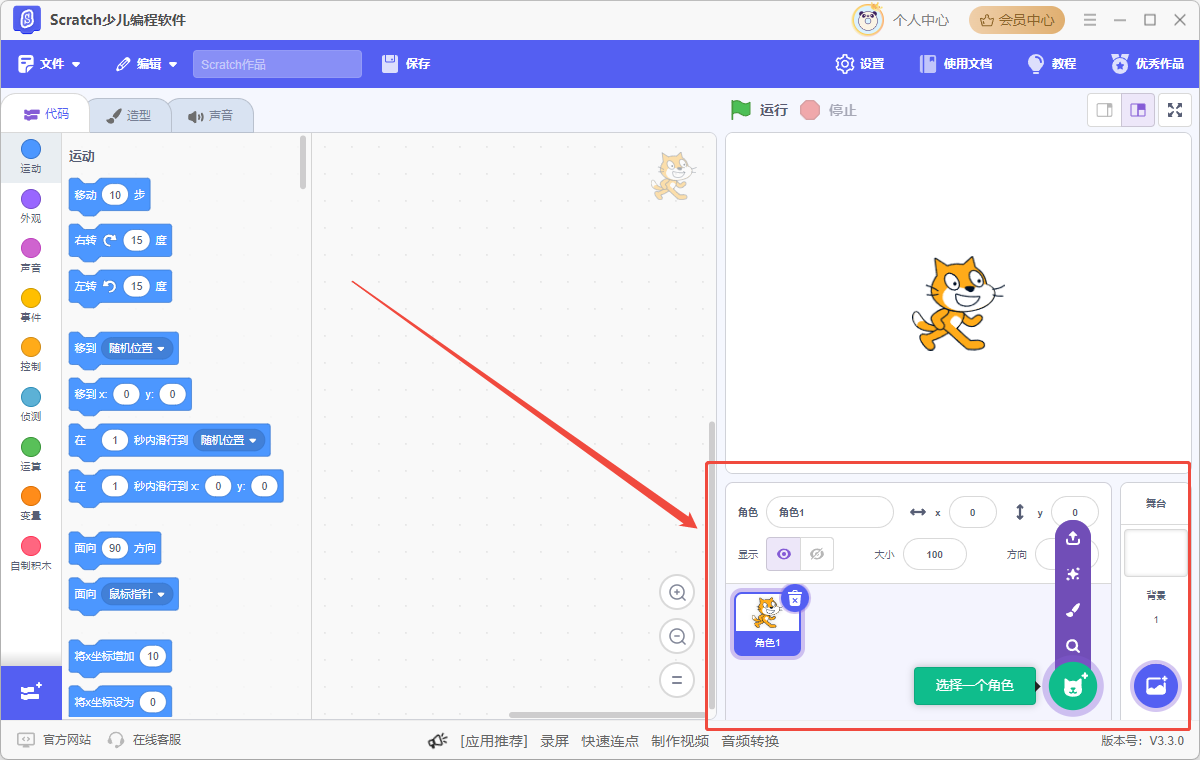Viewport: 1200px width, 760px height.
Task: Expand 随机位置 dropdown in 秒内滑行到 block
Action: (x=230, y=440)
